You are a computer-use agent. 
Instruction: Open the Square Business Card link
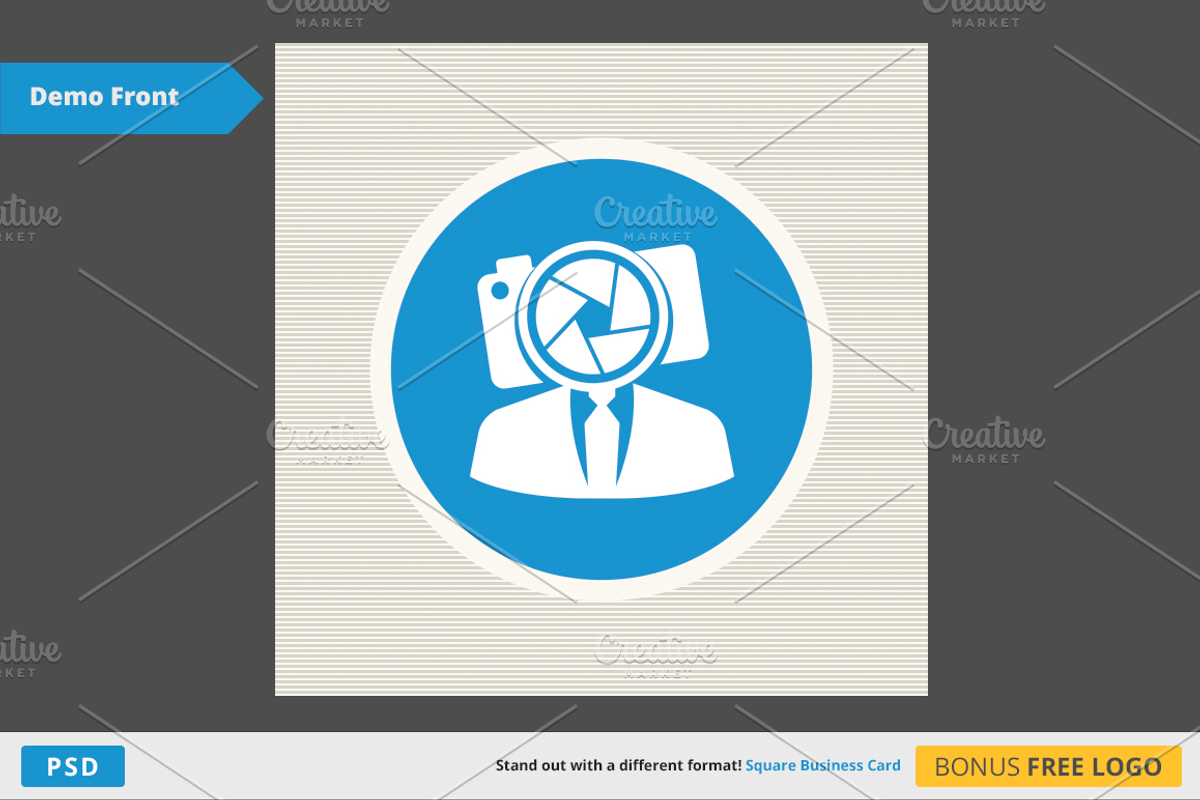point(823,766)
